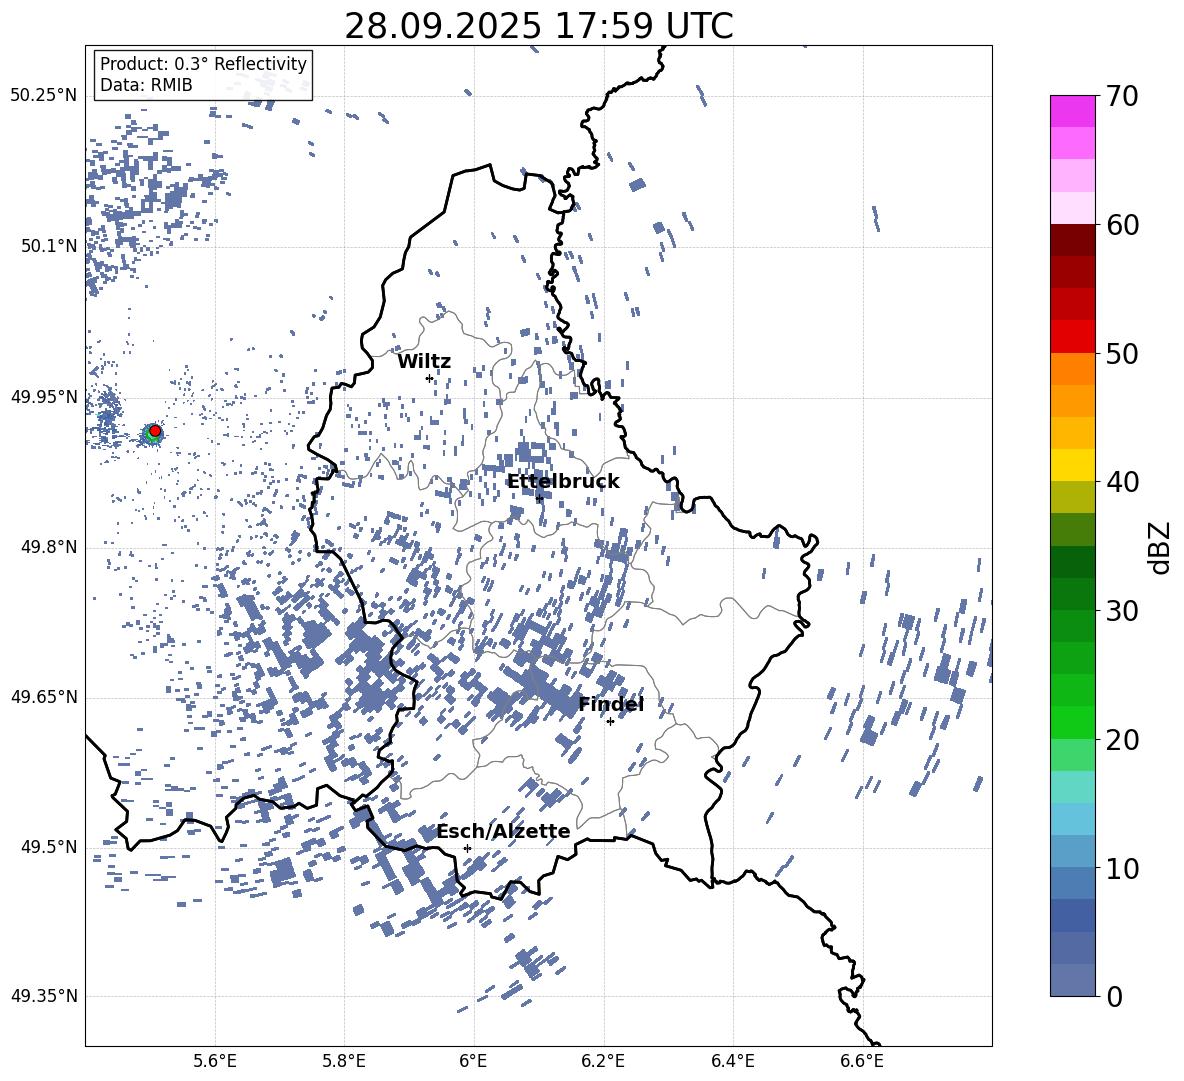The image size is (1184, 1081).
Task: Click the colorbar tick value 70
Action: [1122, 96]
